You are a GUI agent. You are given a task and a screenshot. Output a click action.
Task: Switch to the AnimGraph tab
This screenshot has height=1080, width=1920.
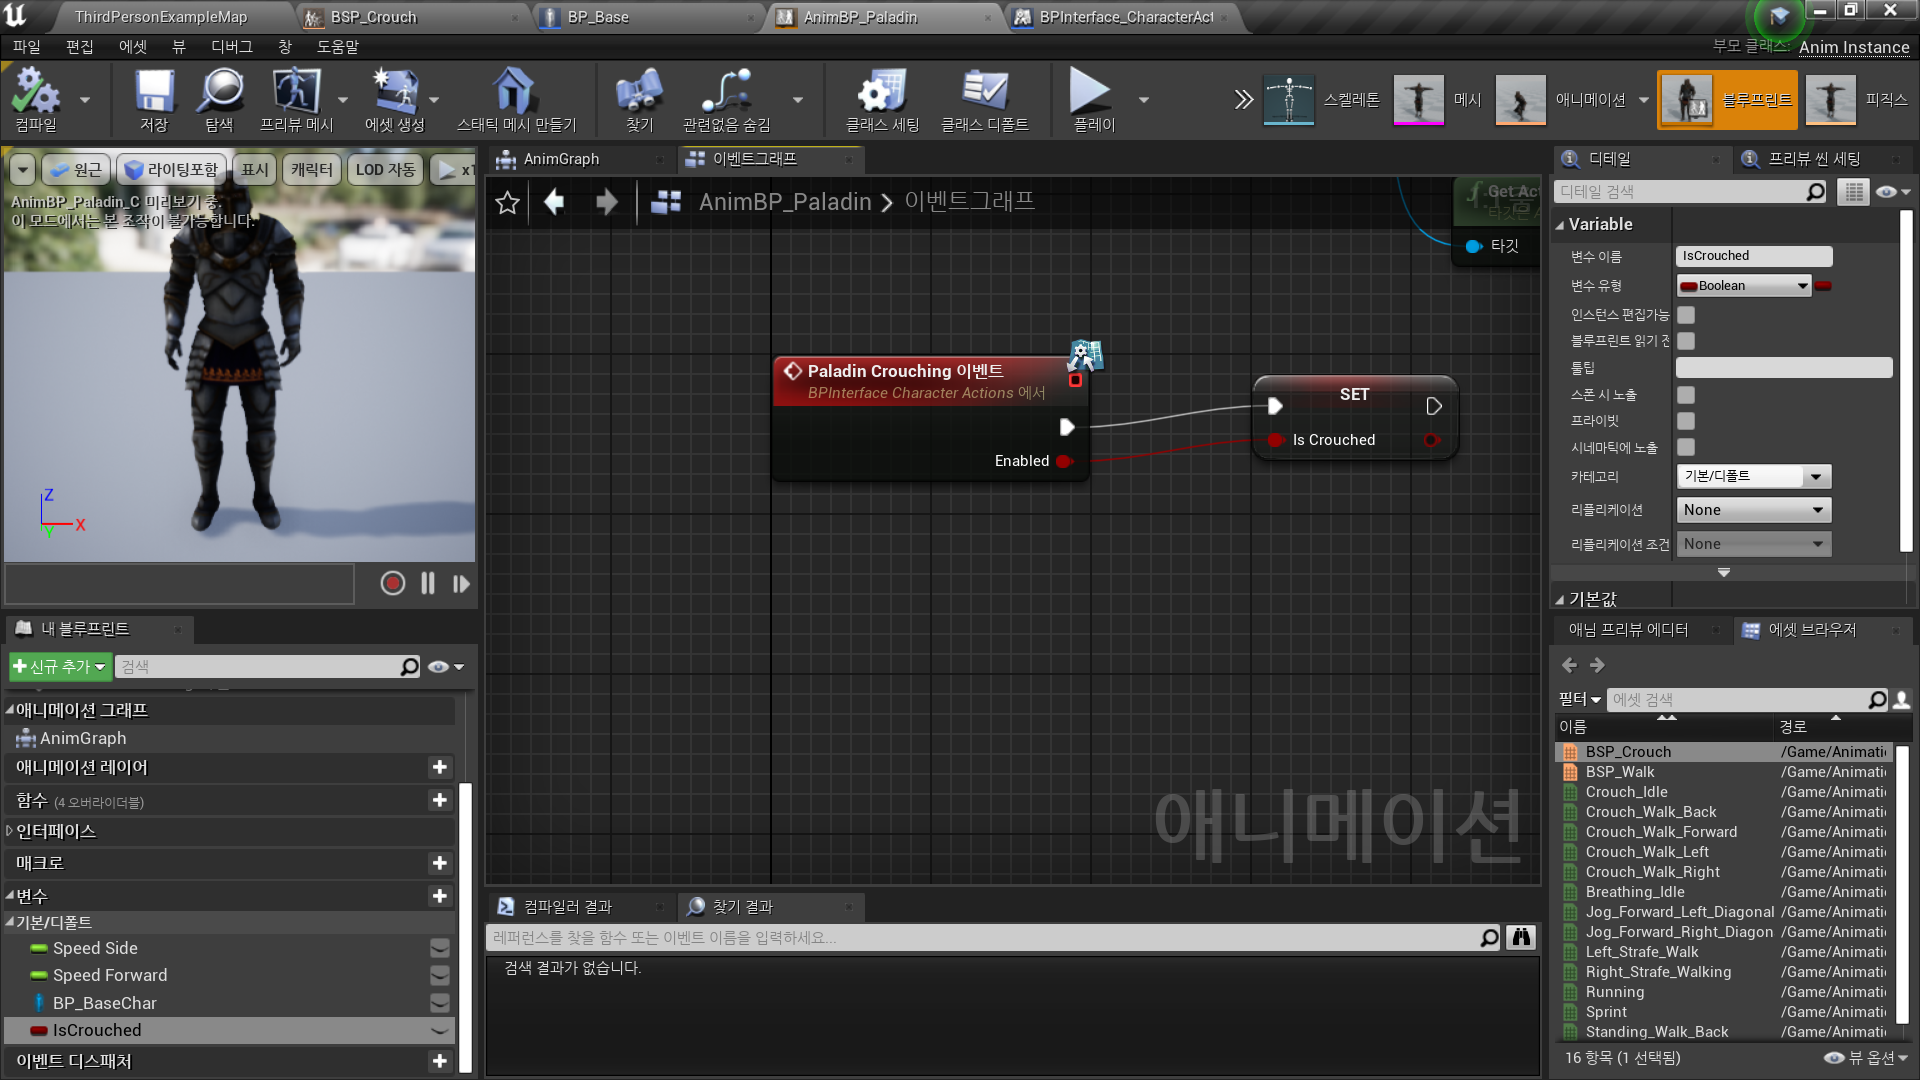562,159
